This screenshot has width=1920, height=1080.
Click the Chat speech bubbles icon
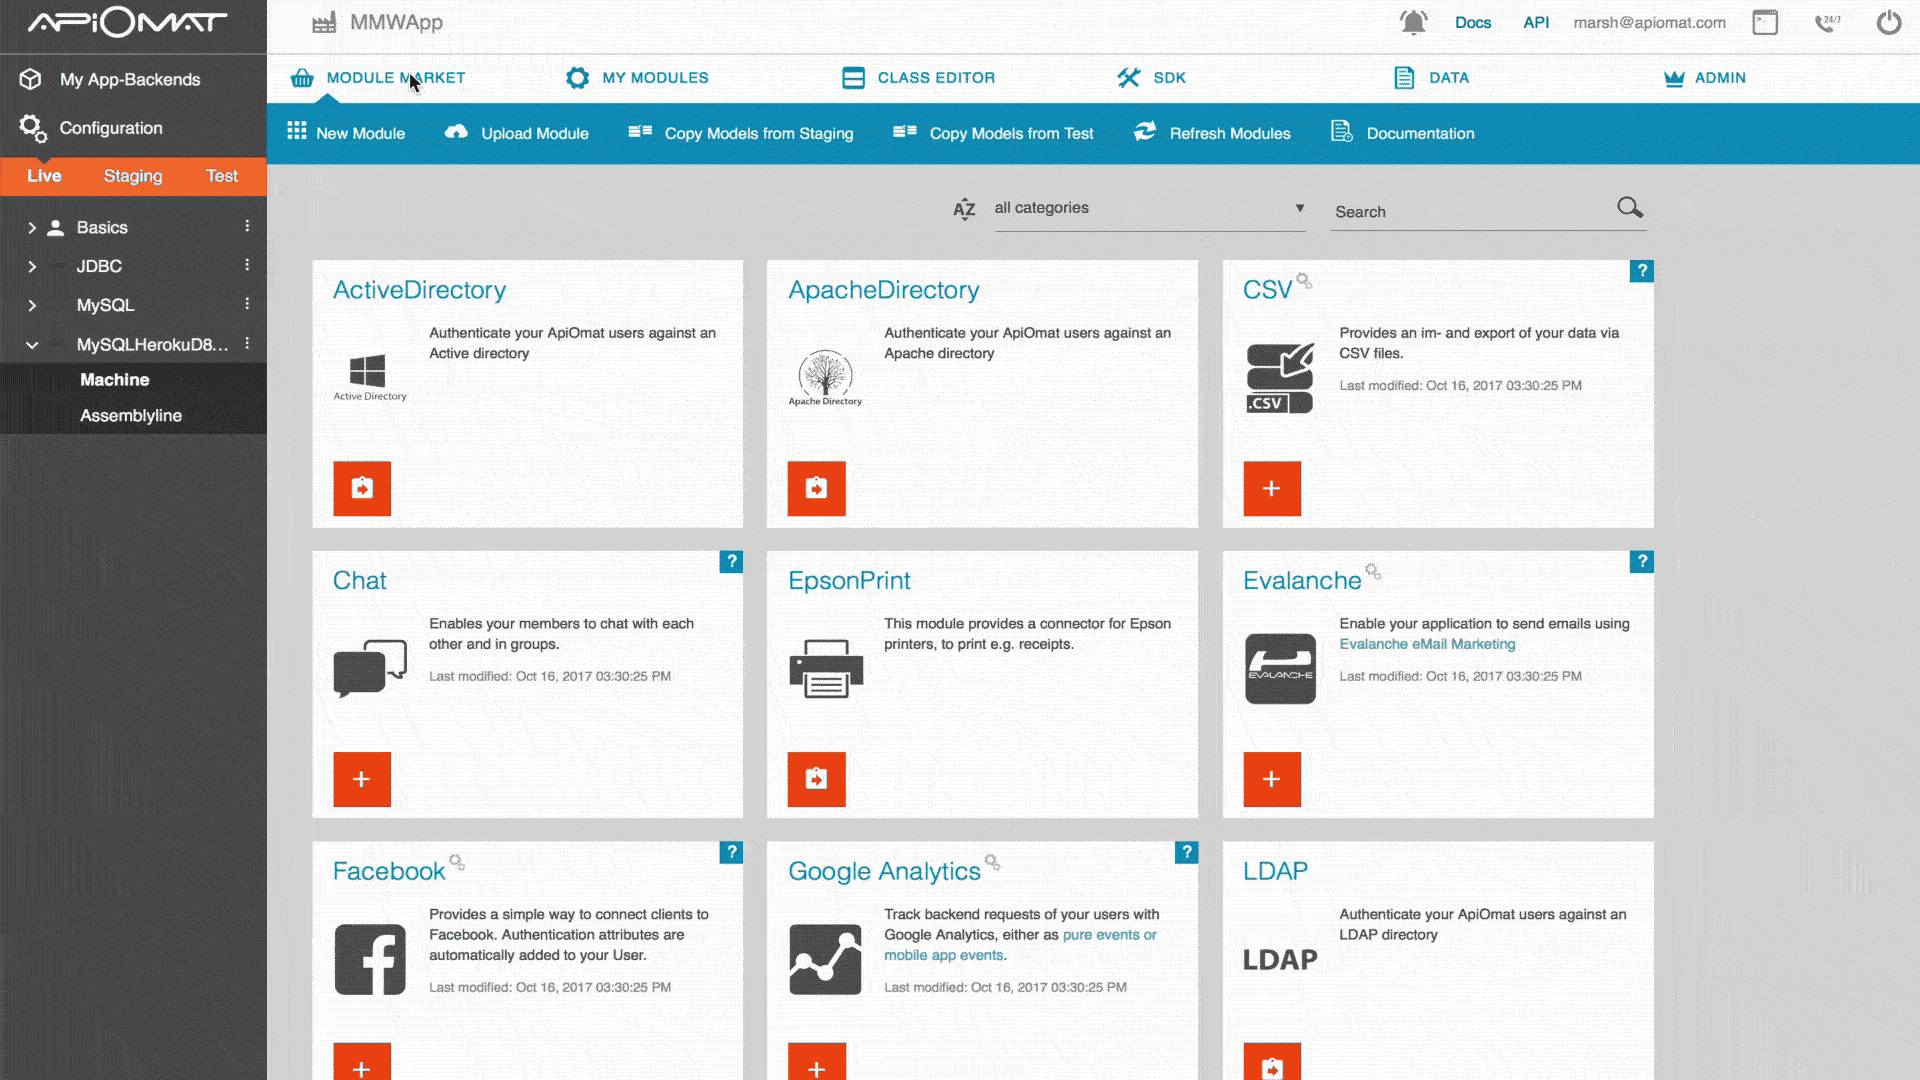pyautogui.click(x=370, y=668)
